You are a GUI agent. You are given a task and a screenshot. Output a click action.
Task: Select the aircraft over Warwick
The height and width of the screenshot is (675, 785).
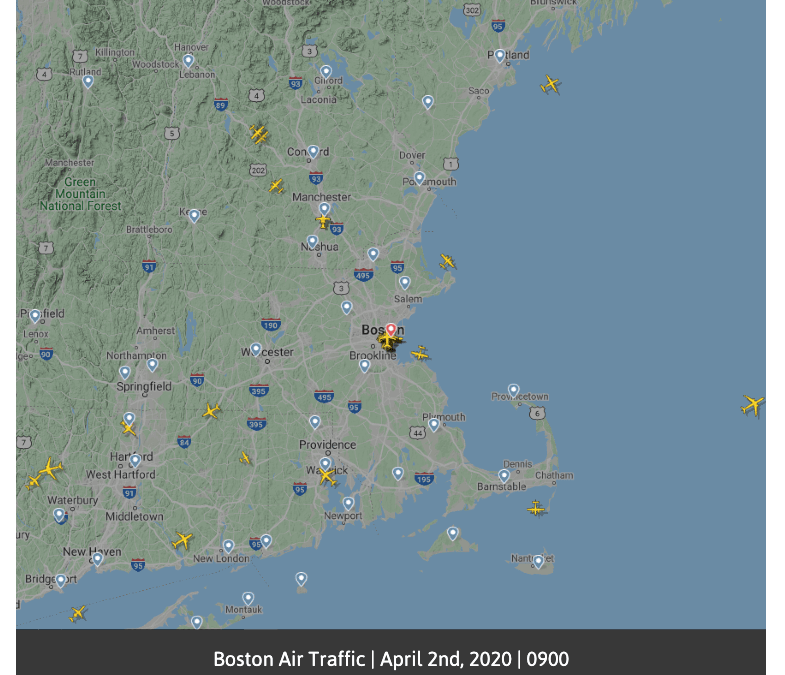click(327, 477)
